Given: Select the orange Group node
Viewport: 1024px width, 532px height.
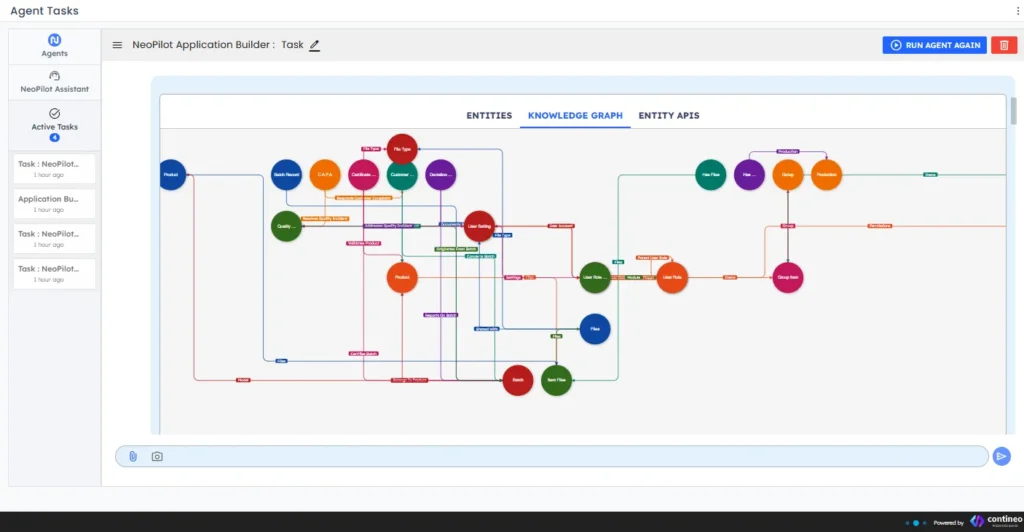Looking at the screenshot, I should tap(788, 174).
